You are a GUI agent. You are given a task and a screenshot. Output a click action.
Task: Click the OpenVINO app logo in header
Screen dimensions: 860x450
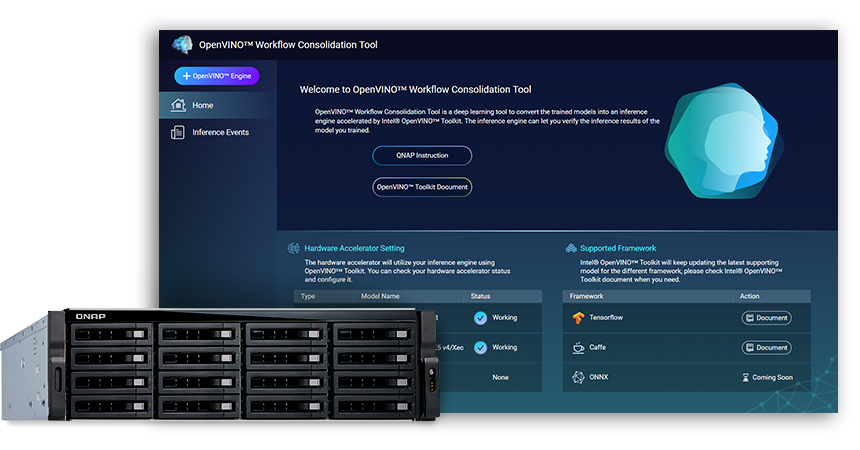click(x=181, y=44)
